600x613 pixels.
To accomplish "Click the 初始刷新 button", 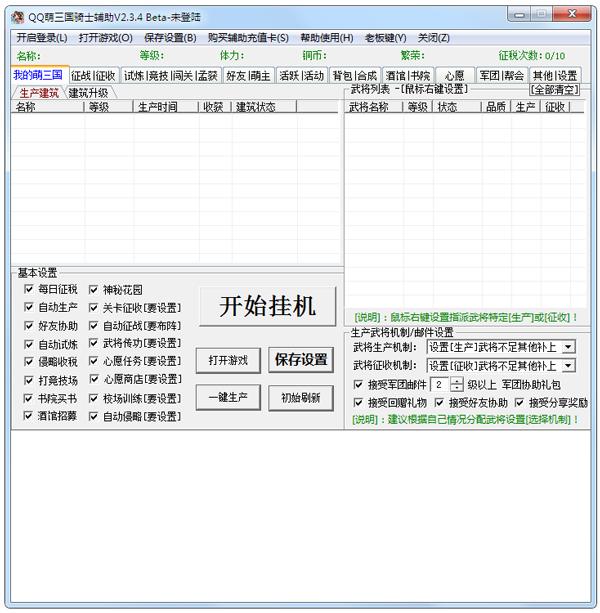I will click(301, 398).
